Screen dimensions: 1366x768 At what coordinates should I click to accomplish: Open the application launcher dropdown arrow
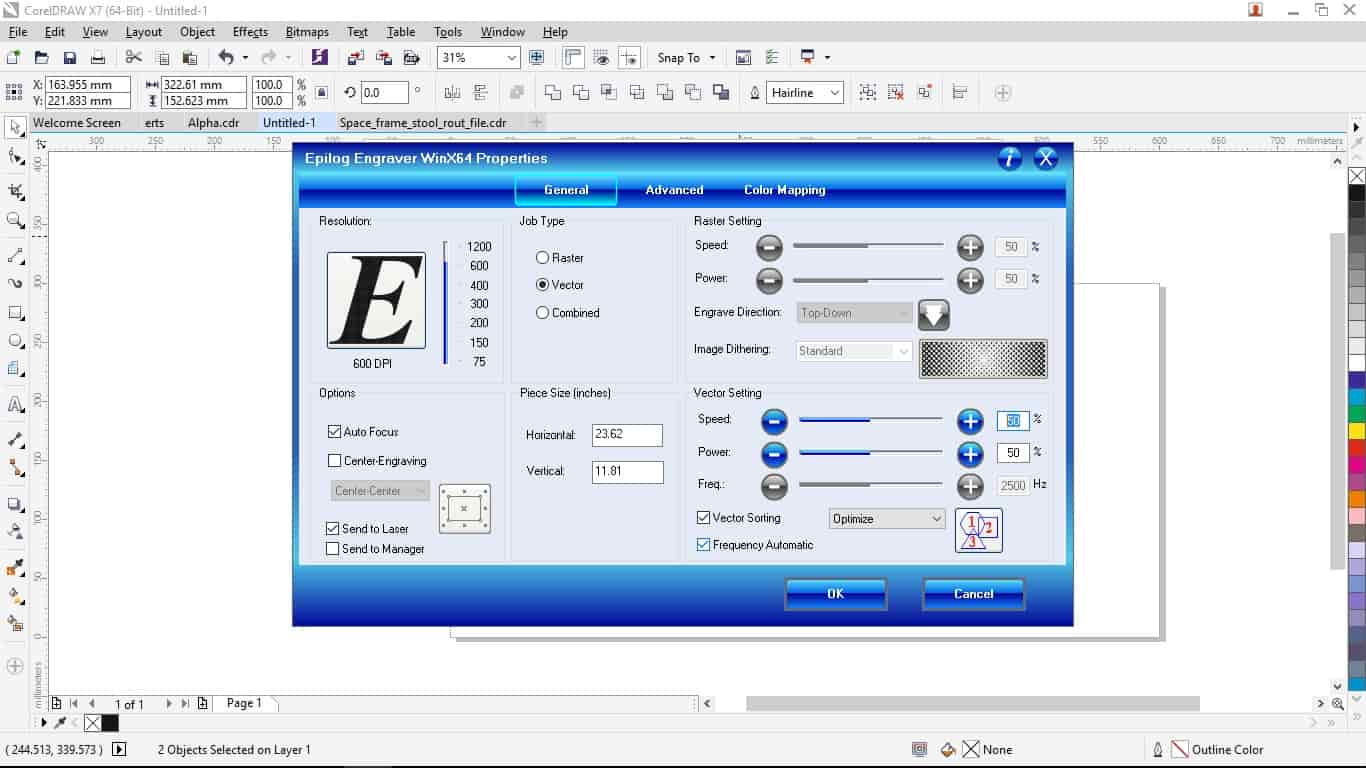827,58
